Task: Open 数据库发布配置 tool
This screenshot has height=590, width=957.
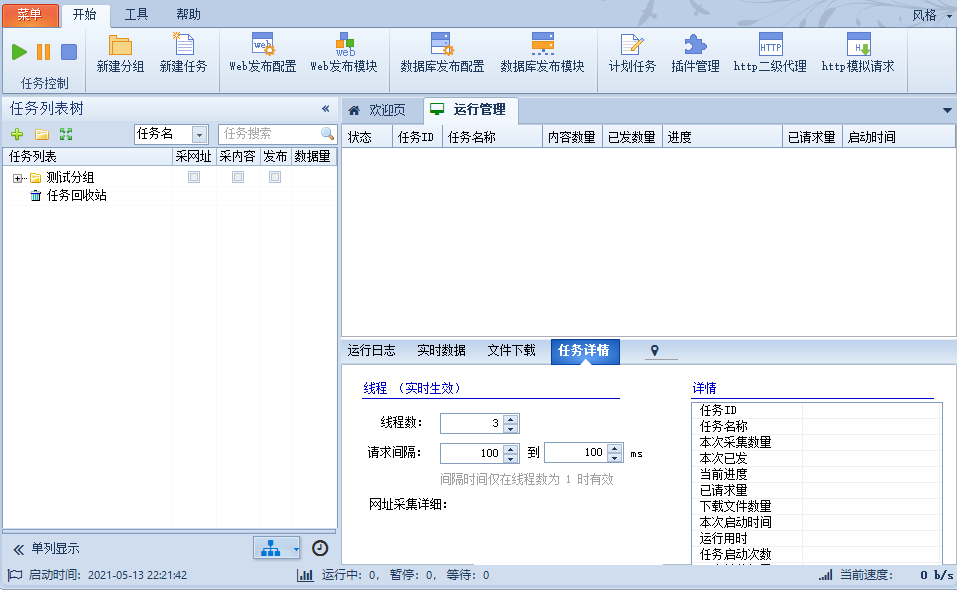Action: pos(441,54)
